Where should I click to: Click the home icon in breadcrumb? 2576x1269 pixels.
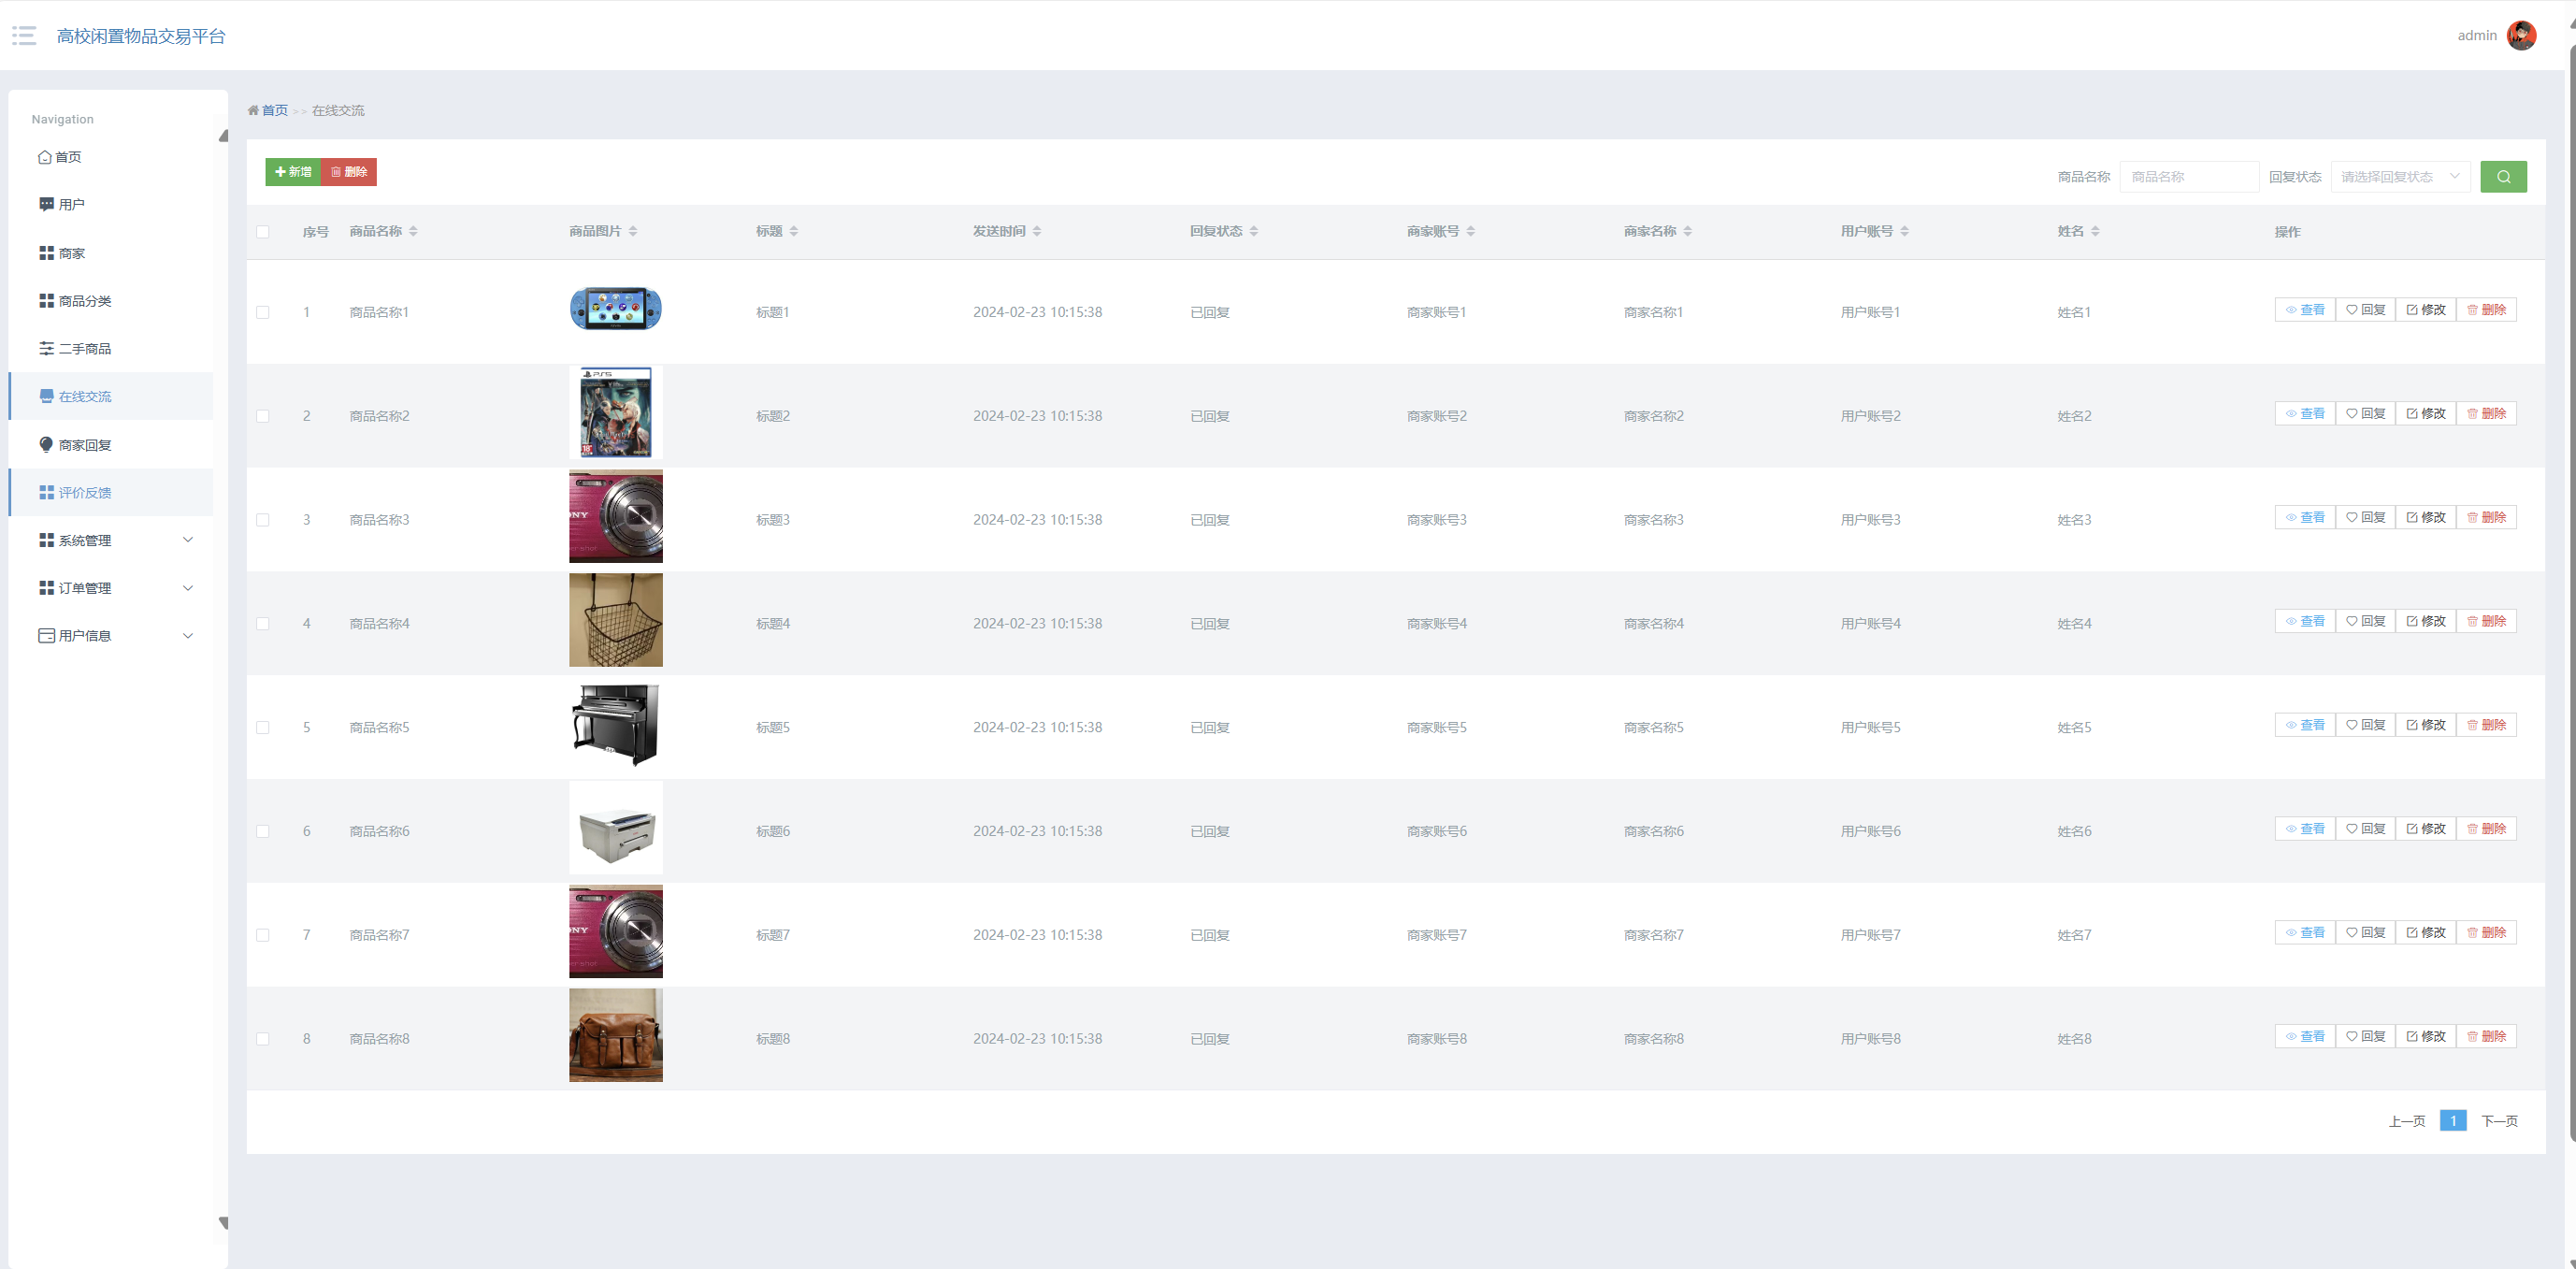tap(253, 111)
